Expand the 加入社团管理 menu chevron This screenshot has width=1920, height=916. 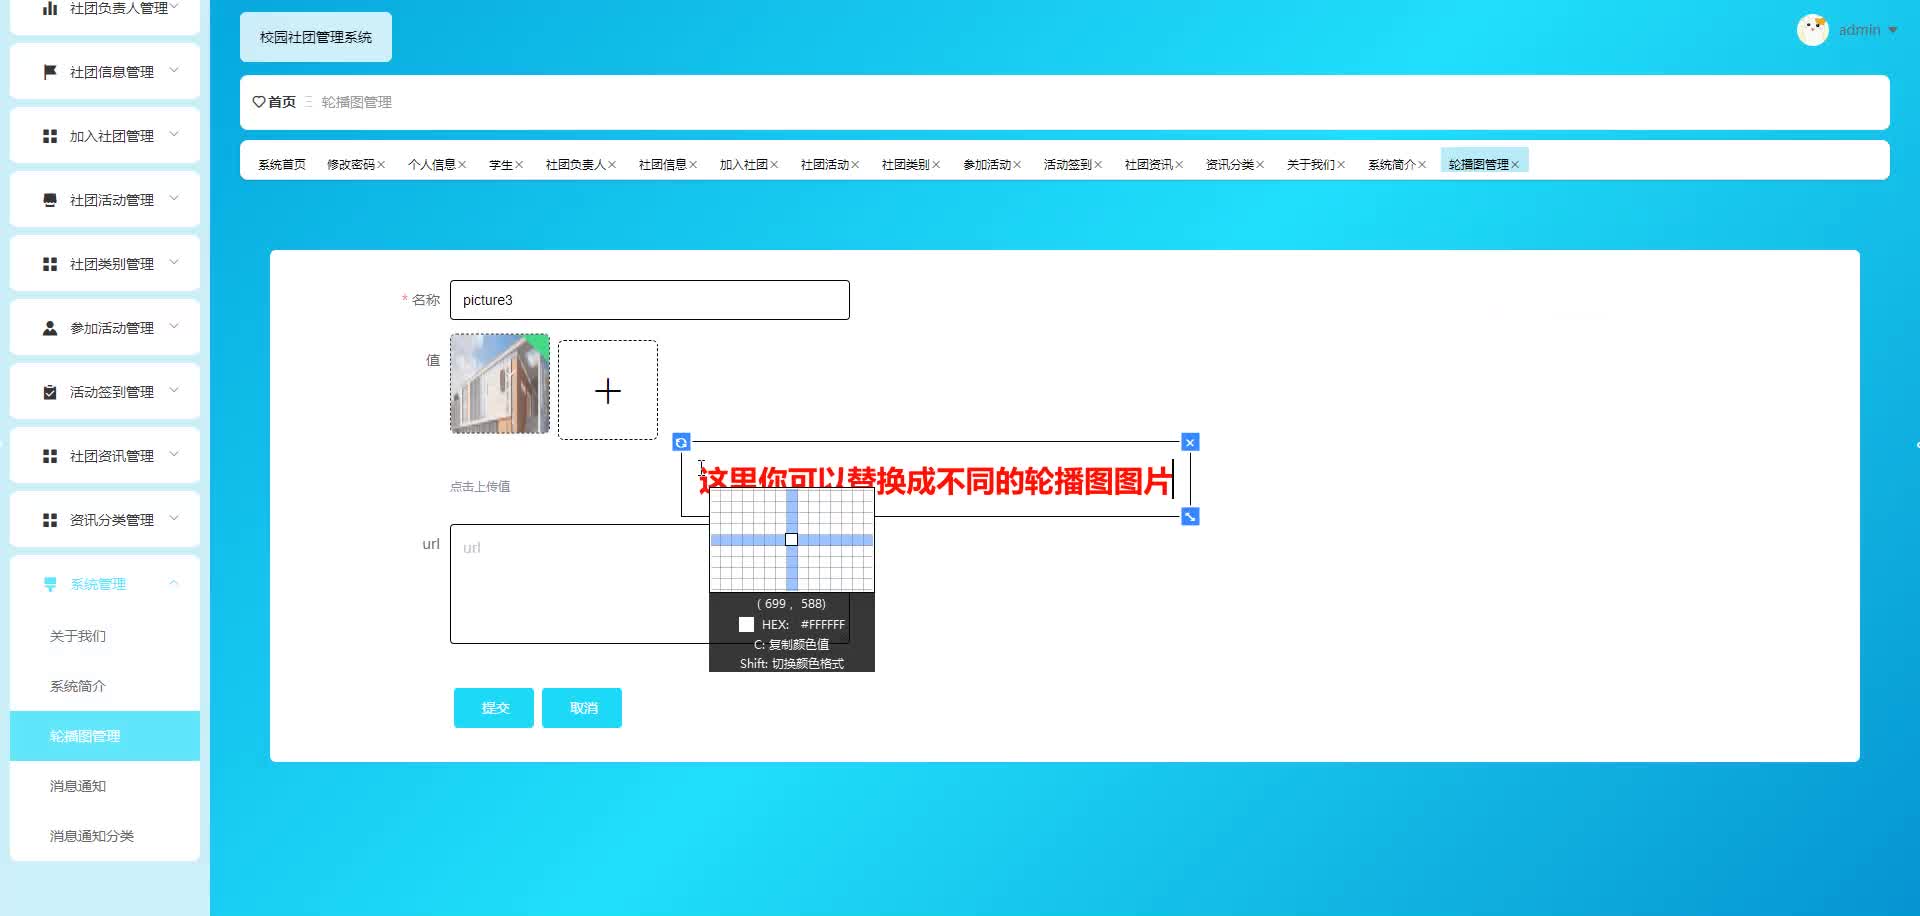click(174, 134)
